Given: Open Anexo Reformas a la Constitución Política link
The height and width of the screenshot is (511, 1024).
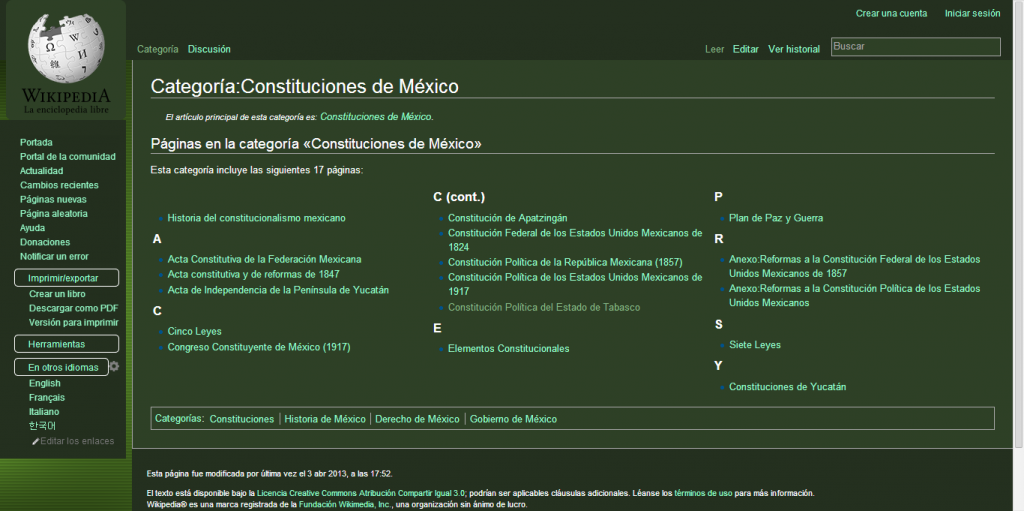Looking at the screenshot, I should point(855,296).
